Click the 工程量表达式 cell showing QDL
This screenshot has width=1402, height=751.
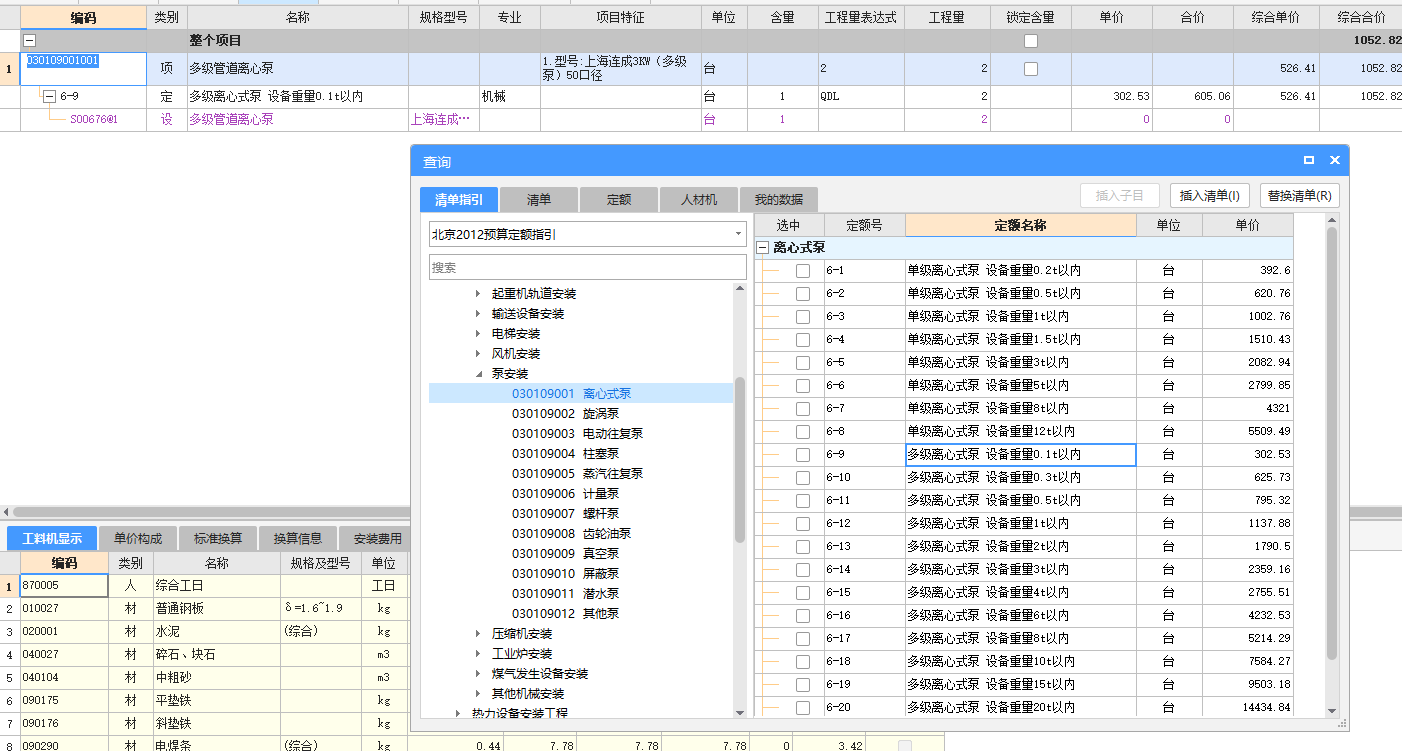point(859,97)
